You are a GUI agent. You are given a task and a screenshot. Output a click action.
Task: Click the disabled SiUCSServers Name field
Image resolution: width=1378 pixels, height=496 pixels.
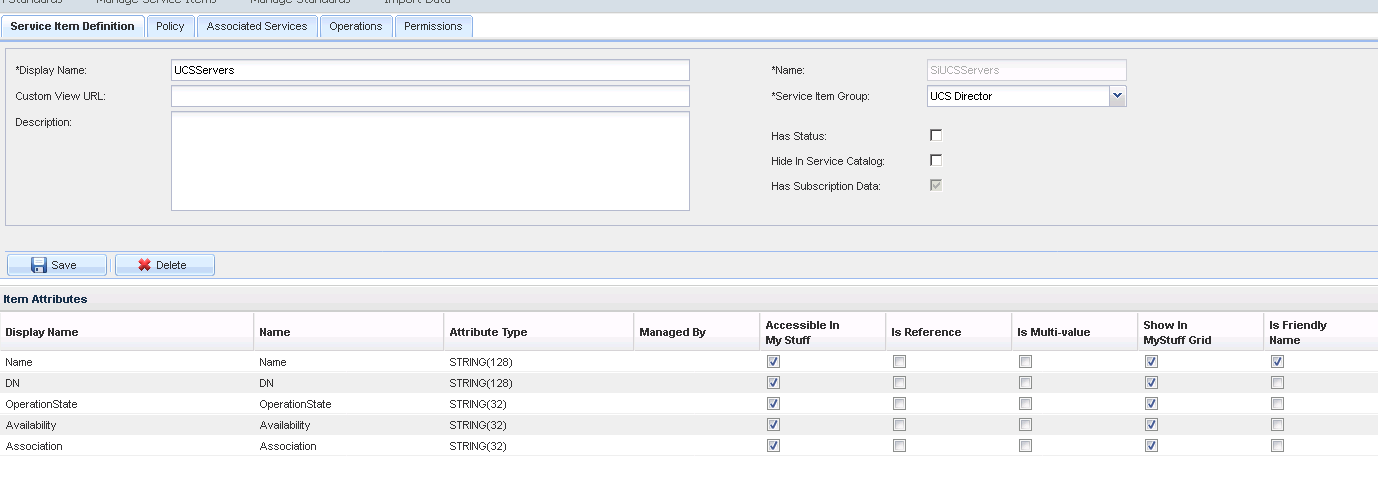[x=1027, y=70]
